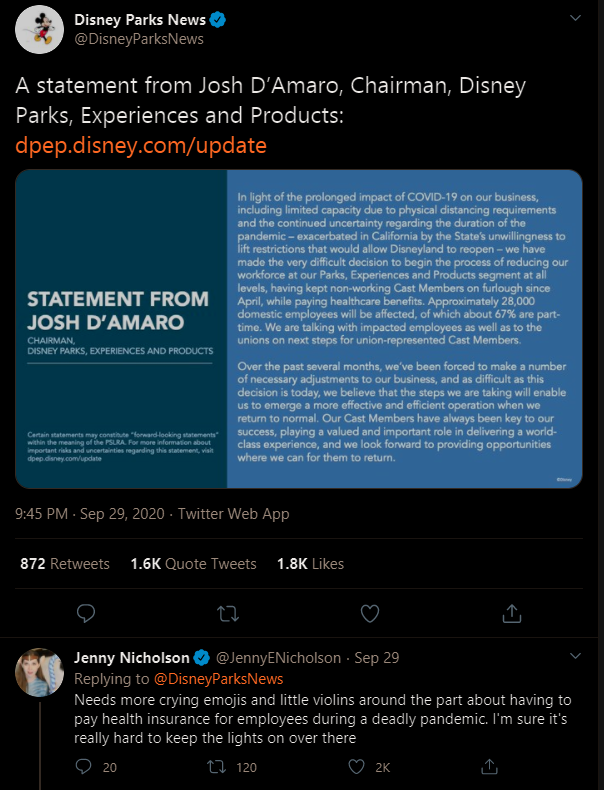Retweet the Disney Parks News statement
The height and width of the screenshot is (790, 604).
pyautogui.click(x=229, y=611)
